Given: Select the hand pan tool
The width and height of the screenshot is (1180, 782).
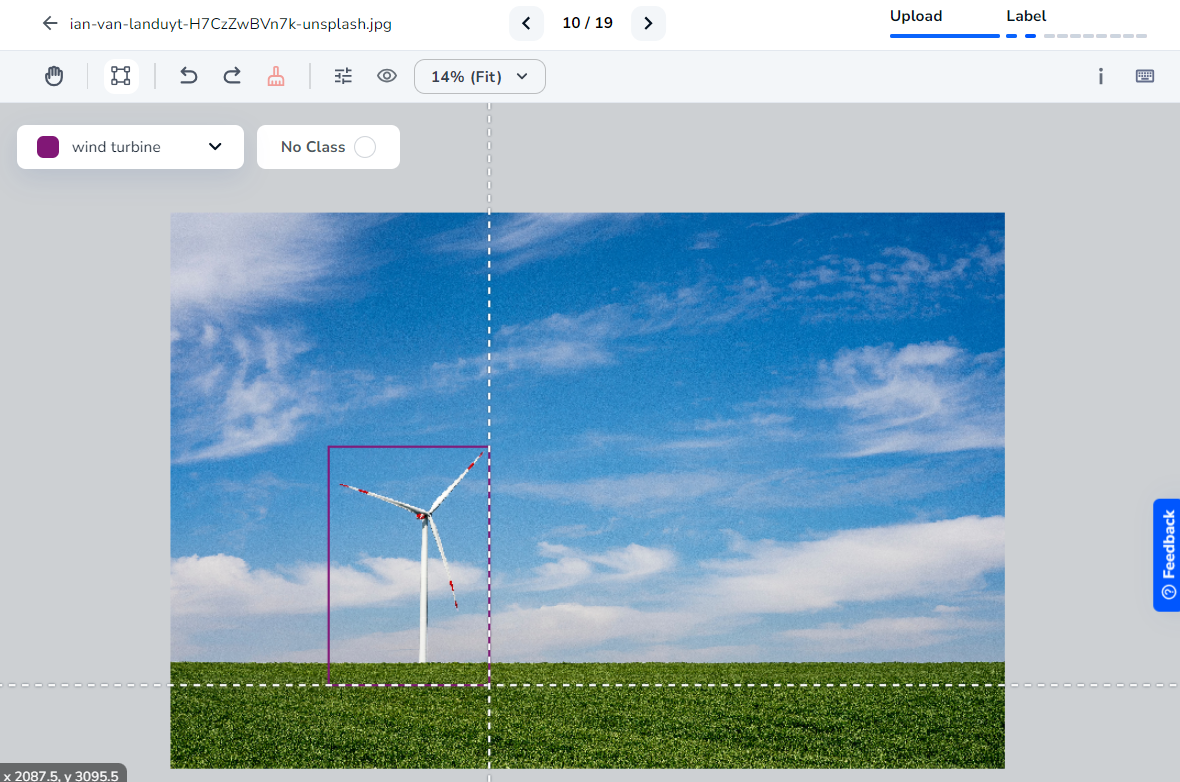Looking at the screenshot, I should coord(54,76).
